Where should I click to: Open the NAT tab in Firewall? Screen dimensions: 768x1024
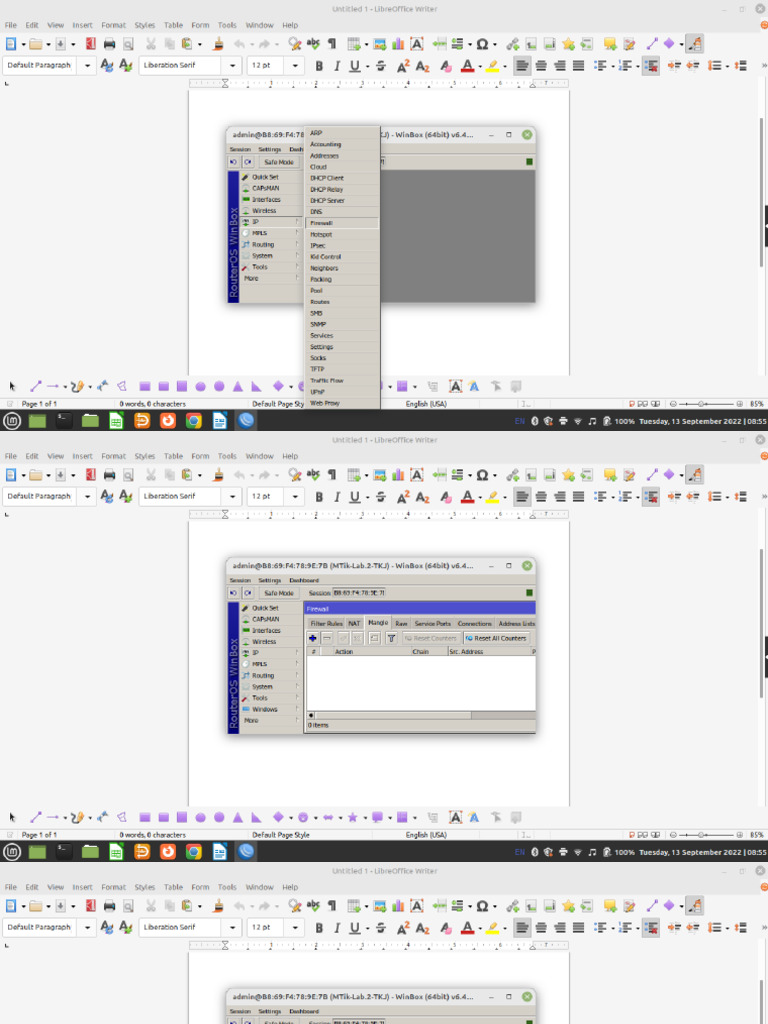[x=354, y=624]
